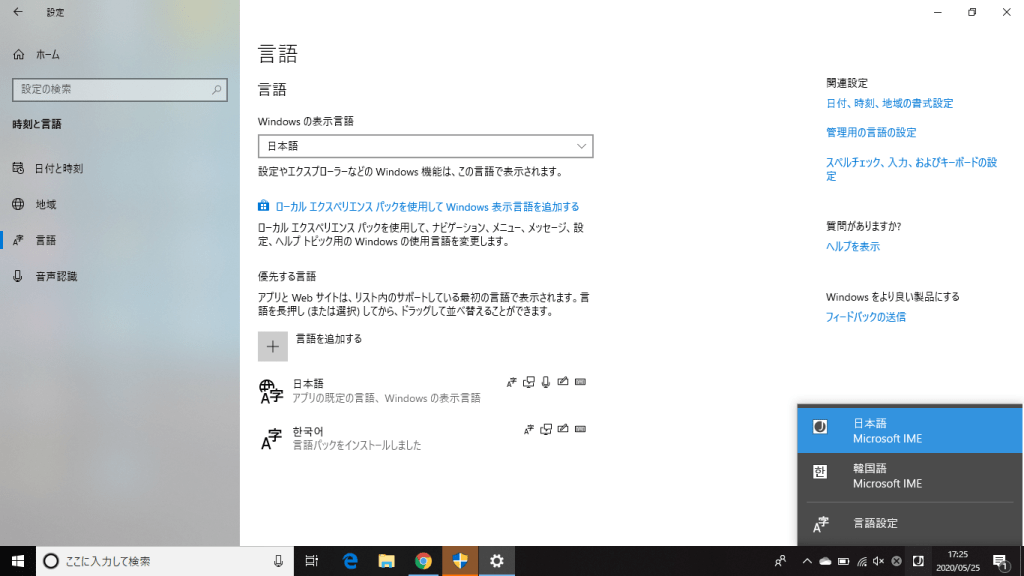Click the plus icon to add a language

272,346
